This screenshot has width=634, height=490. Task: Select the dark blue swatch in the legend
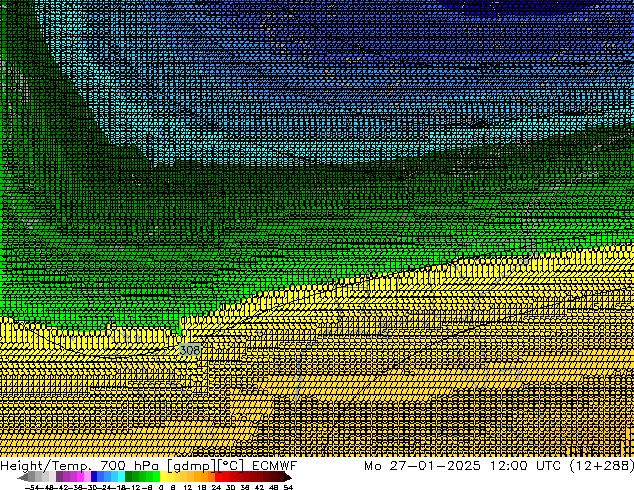94,477
